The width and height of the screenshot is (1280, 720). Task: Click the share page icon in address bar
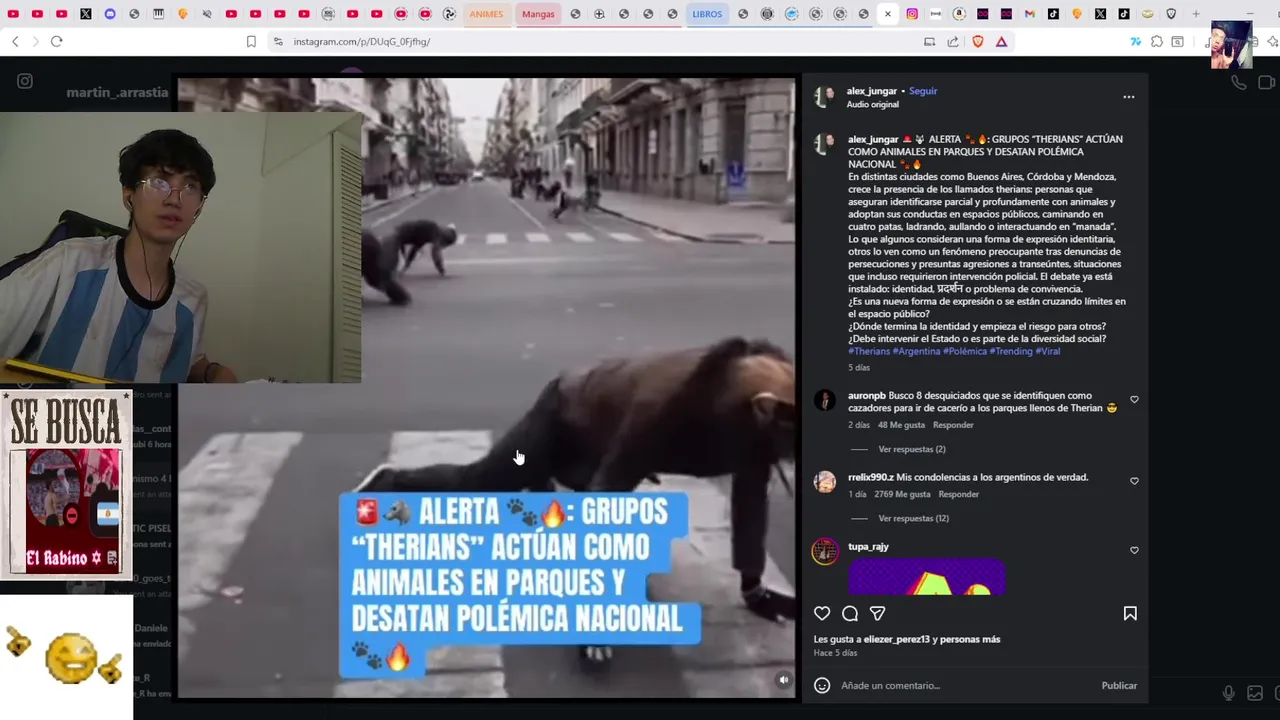pyautogui.click(x=953, y=41)
